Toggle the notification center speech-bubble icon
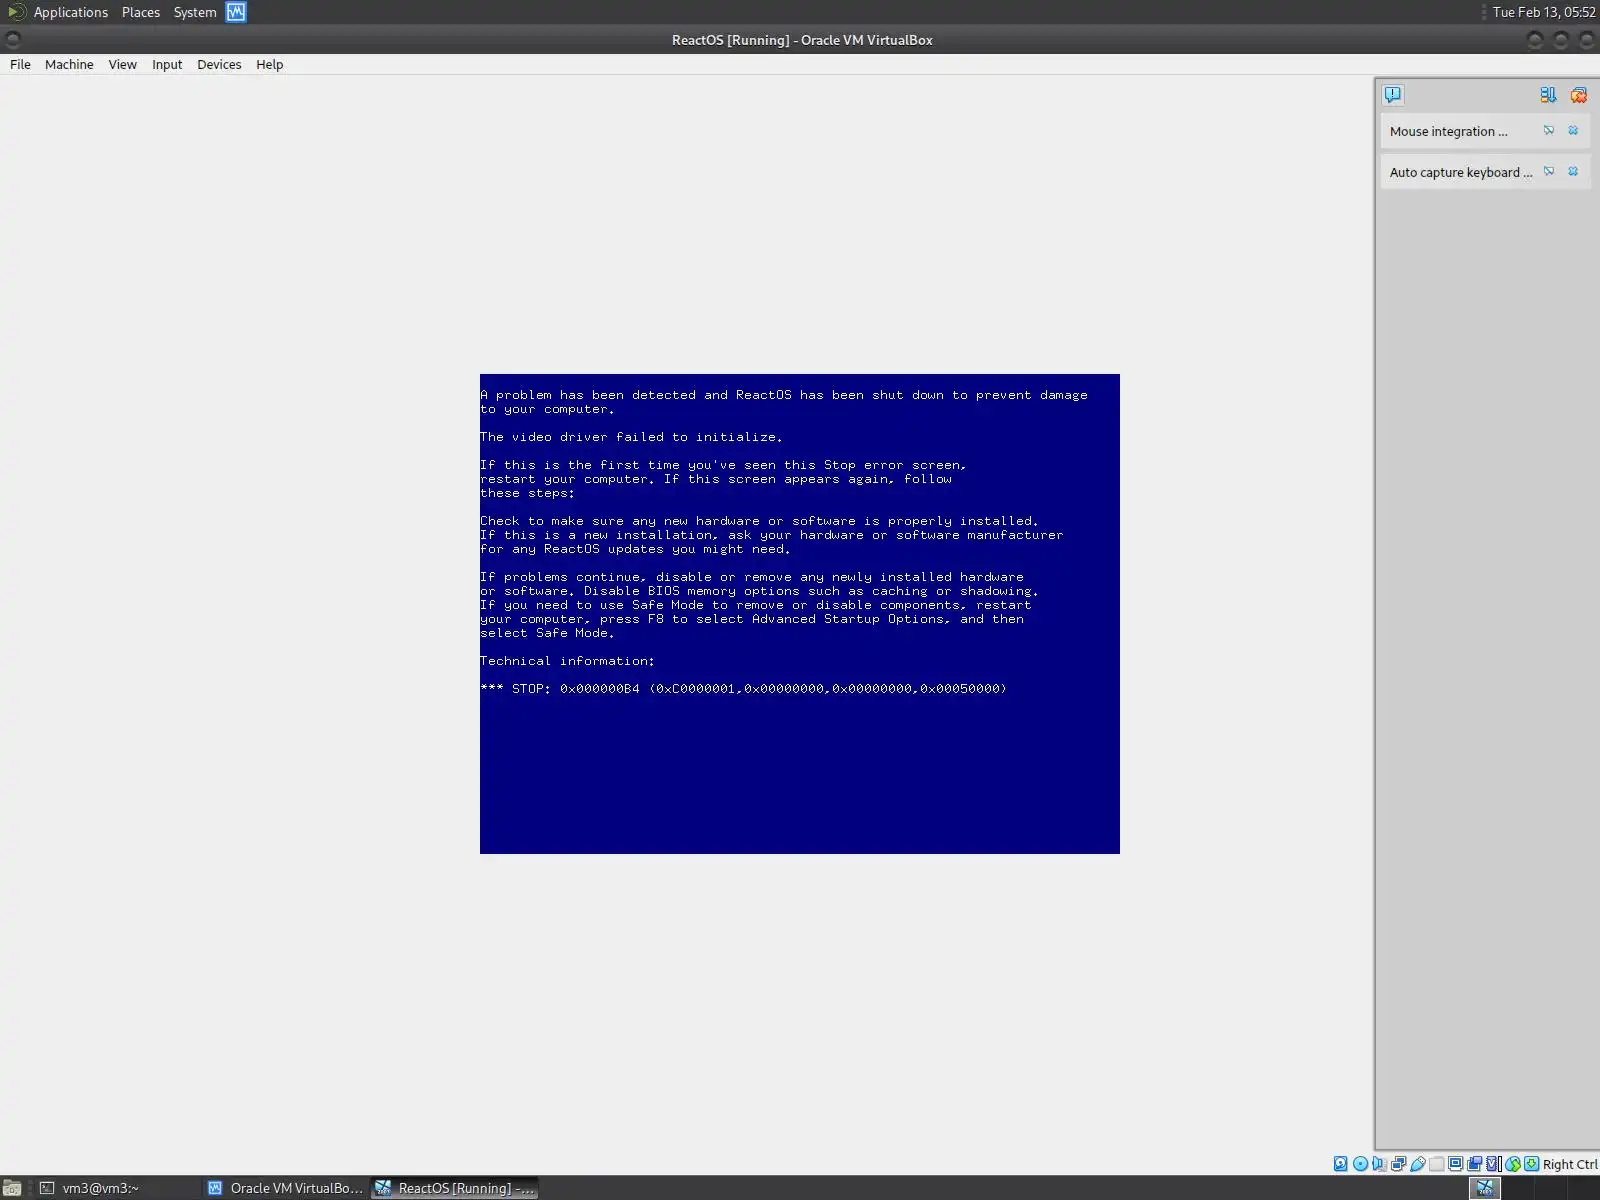1600x1200 pixels. 1393,95
